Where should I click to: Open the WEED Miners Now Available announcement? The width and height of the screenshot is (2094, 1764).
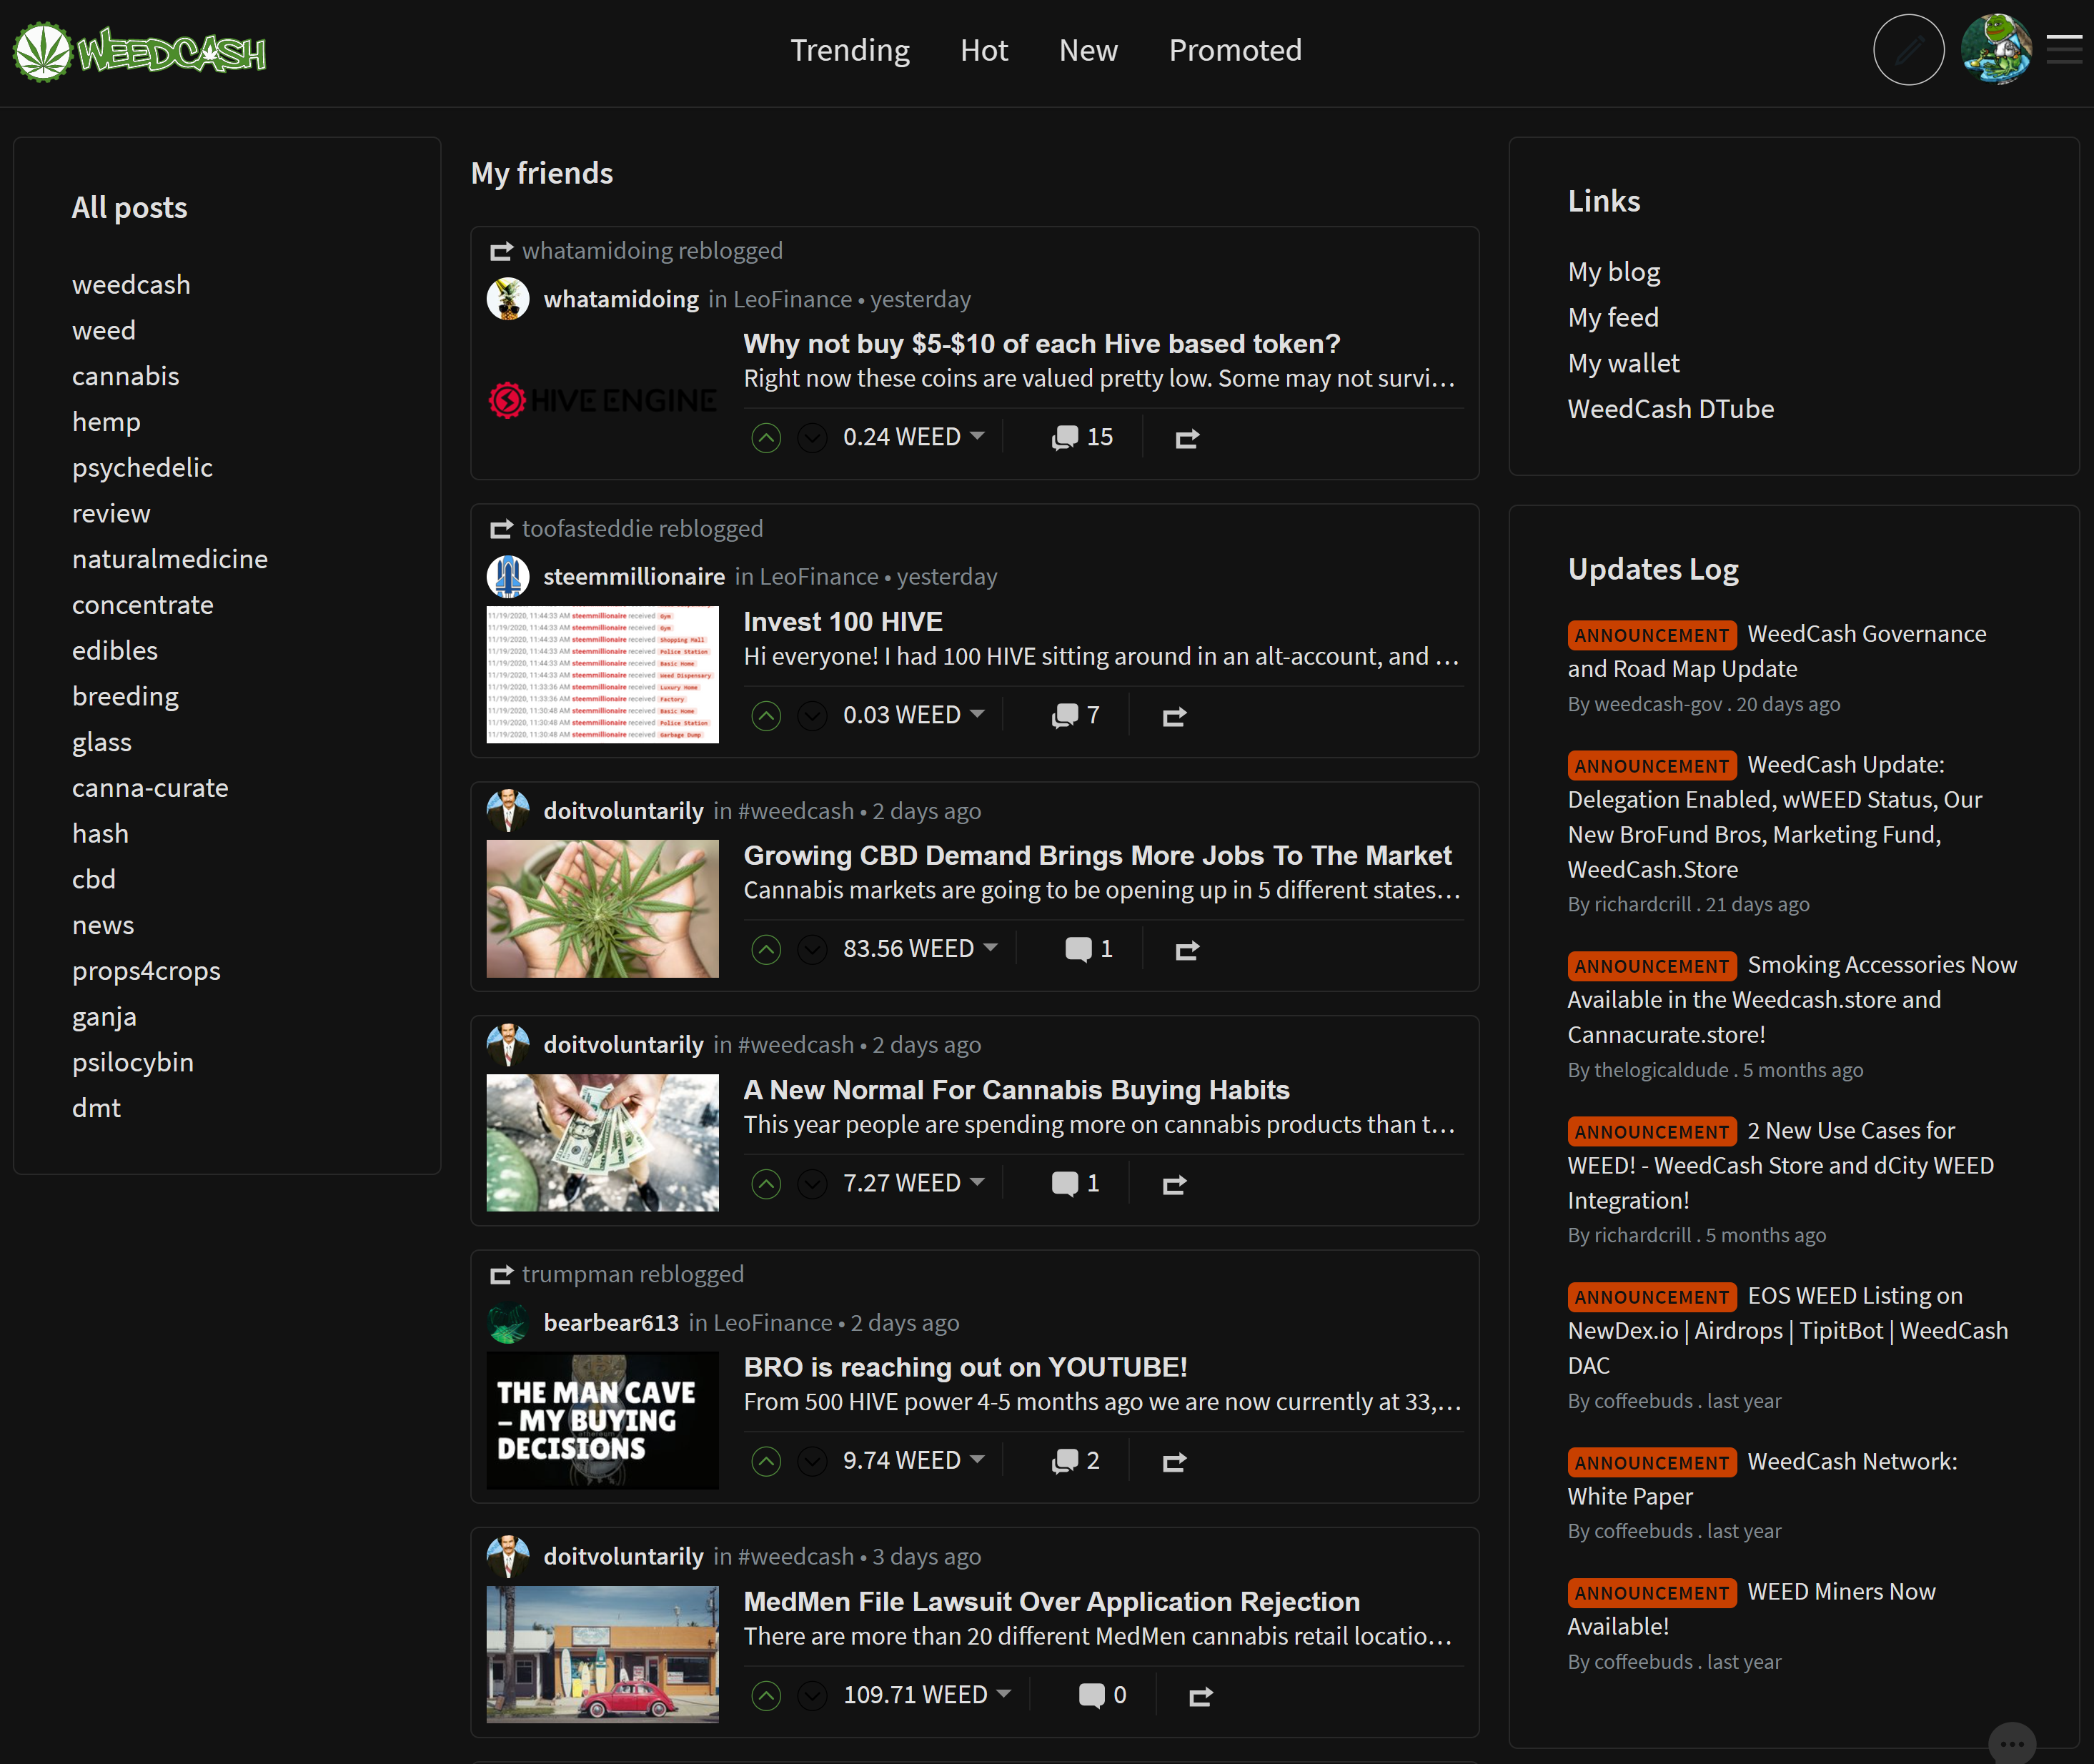point(1752,1609)
